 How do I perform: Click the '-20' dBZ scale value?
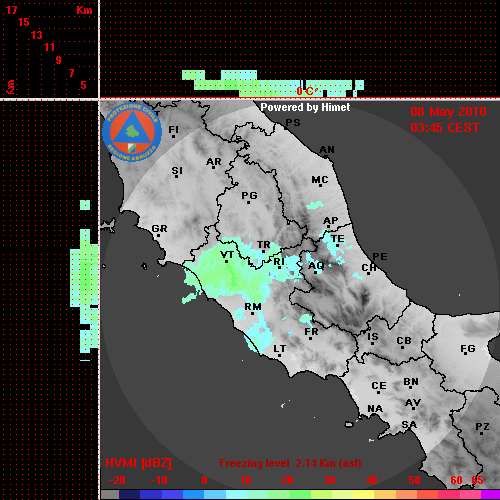coord(117,480)
